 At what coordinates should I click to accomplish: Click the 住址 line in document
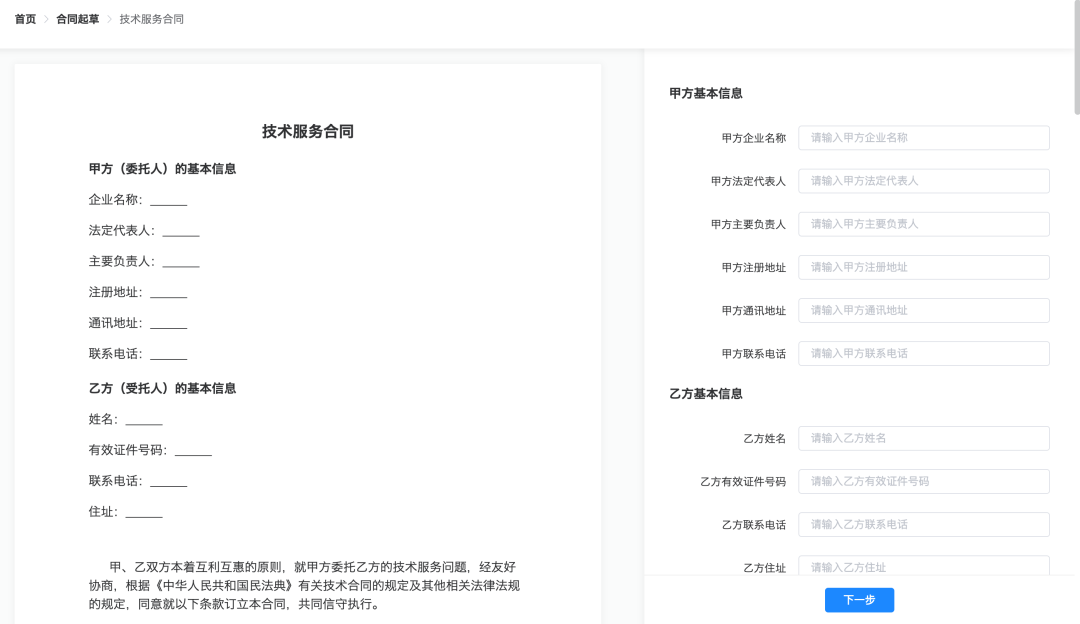tap(125, 512)
